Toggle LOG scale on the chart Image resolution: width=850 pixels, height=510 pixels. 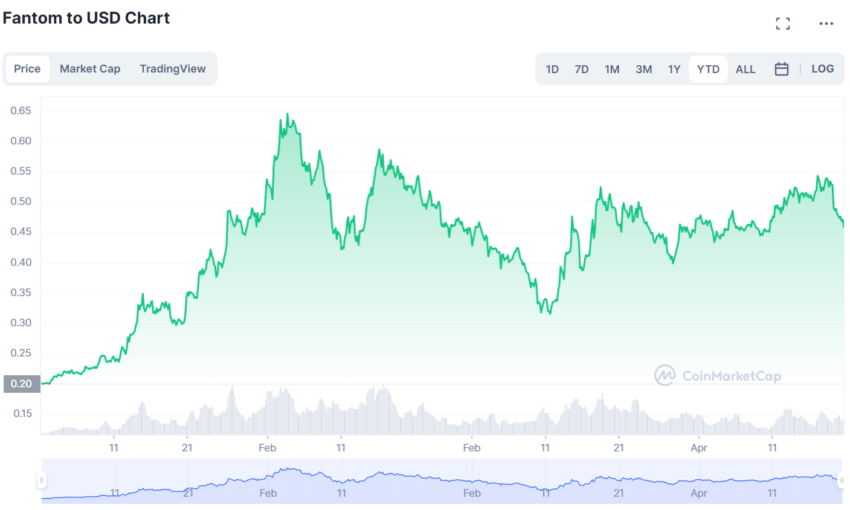(822, 69)
